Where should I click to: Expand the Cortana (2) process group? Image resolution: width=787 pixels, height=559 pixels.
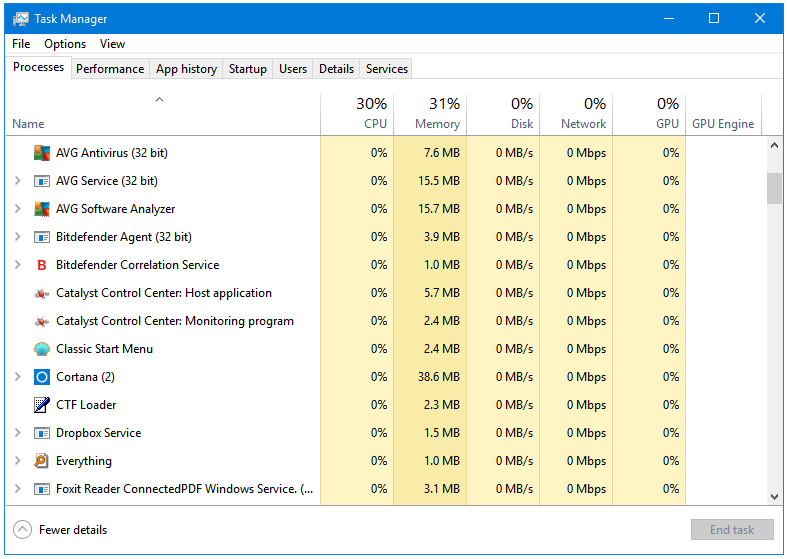click(x=17, y=377)
